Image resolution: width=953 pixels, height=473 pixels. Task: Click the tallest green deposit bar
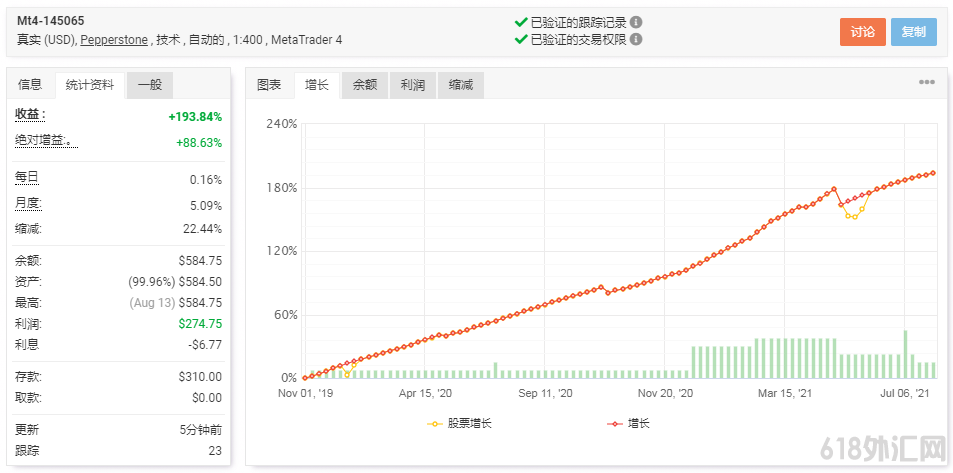(x=906, y=354)
